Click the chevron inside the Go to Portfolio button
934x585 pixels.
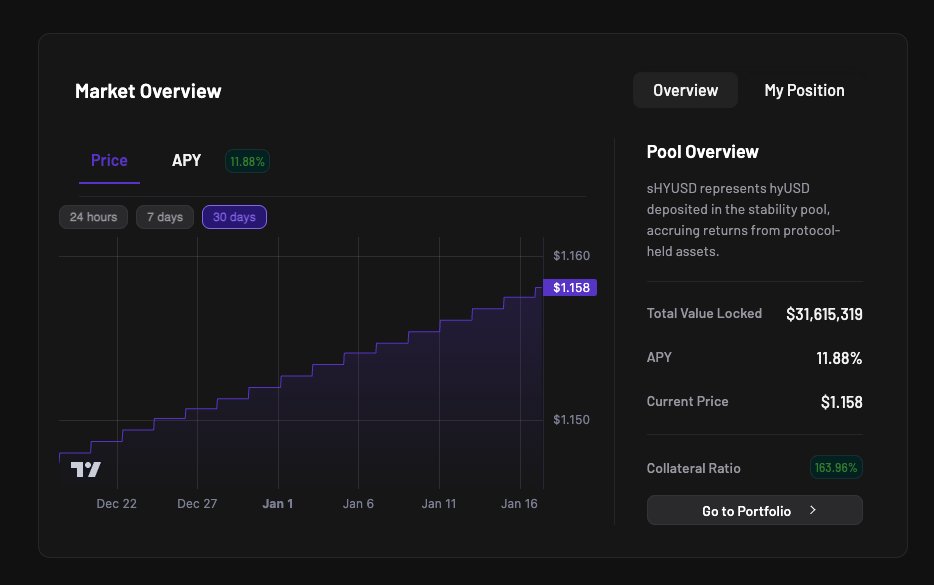811,510
